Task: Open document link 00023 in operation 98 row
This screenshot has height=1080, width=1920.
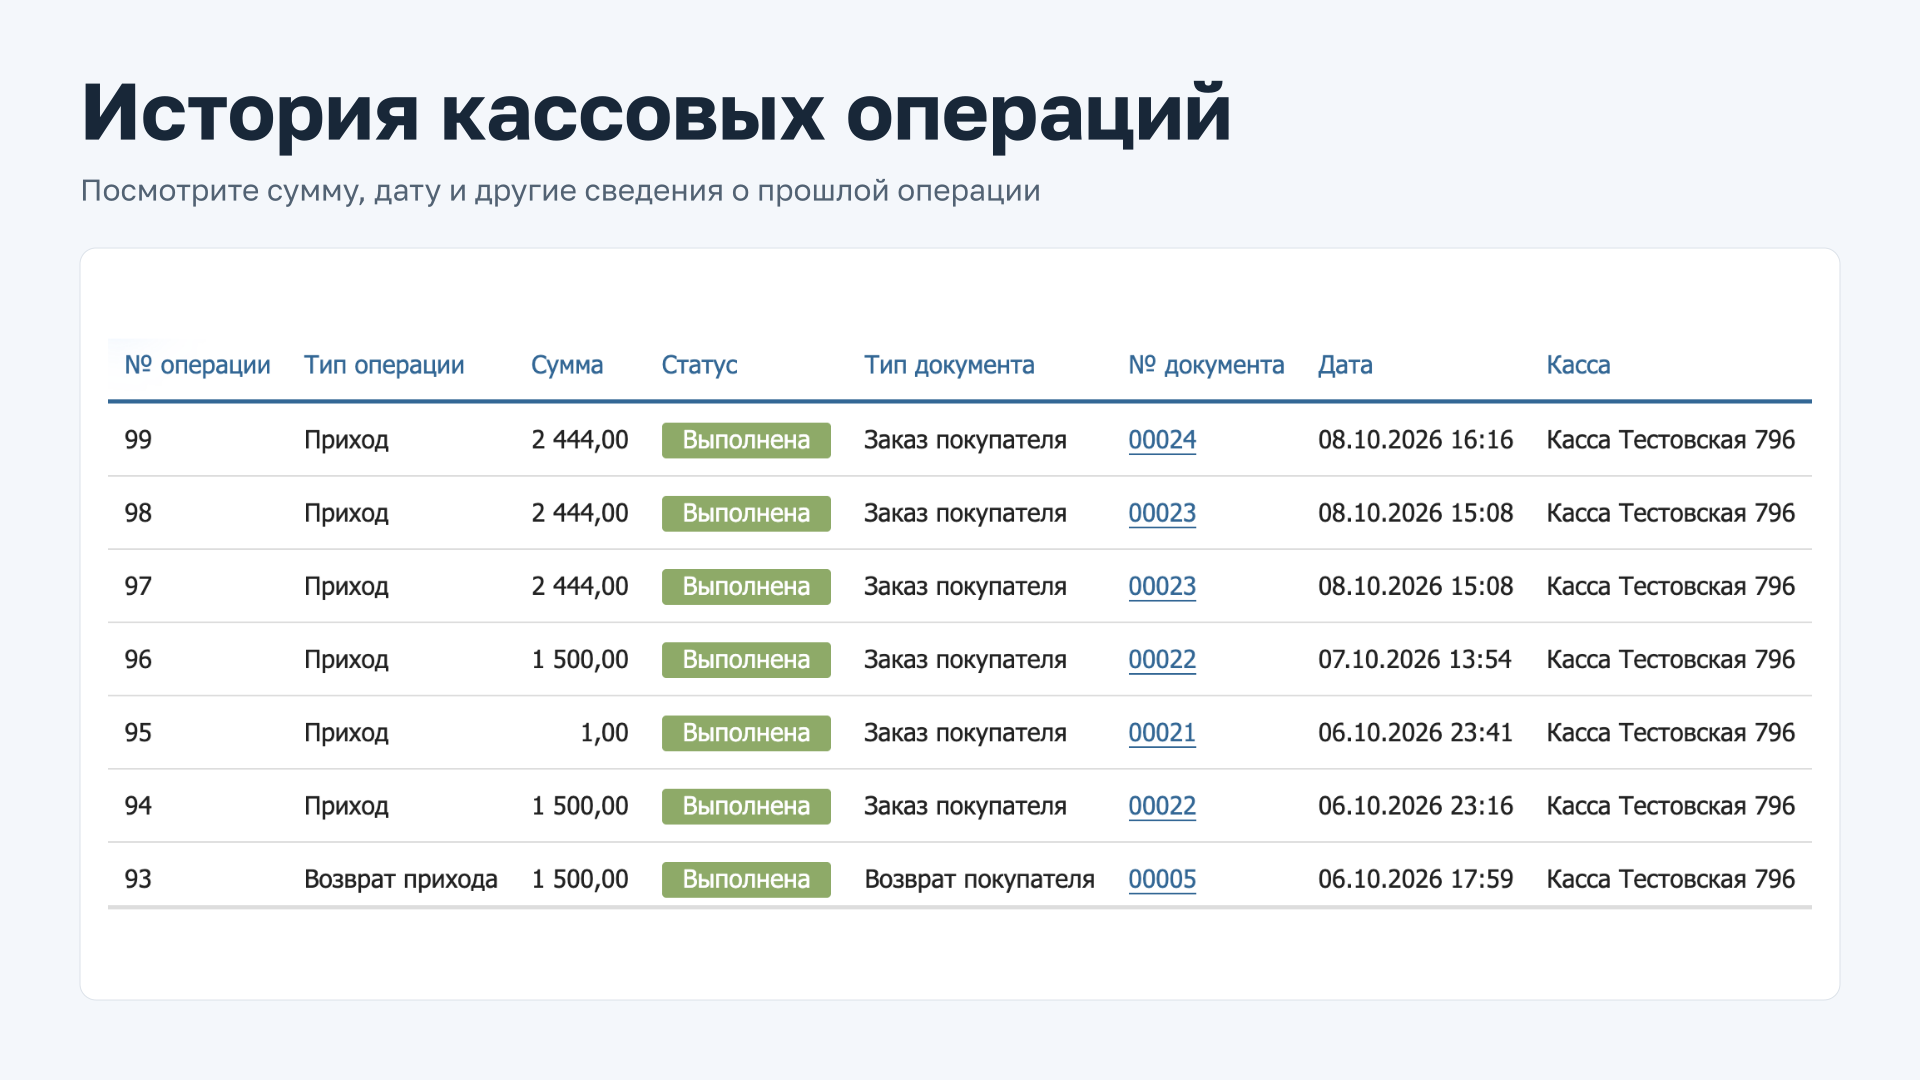Action: pos(1162,513)
